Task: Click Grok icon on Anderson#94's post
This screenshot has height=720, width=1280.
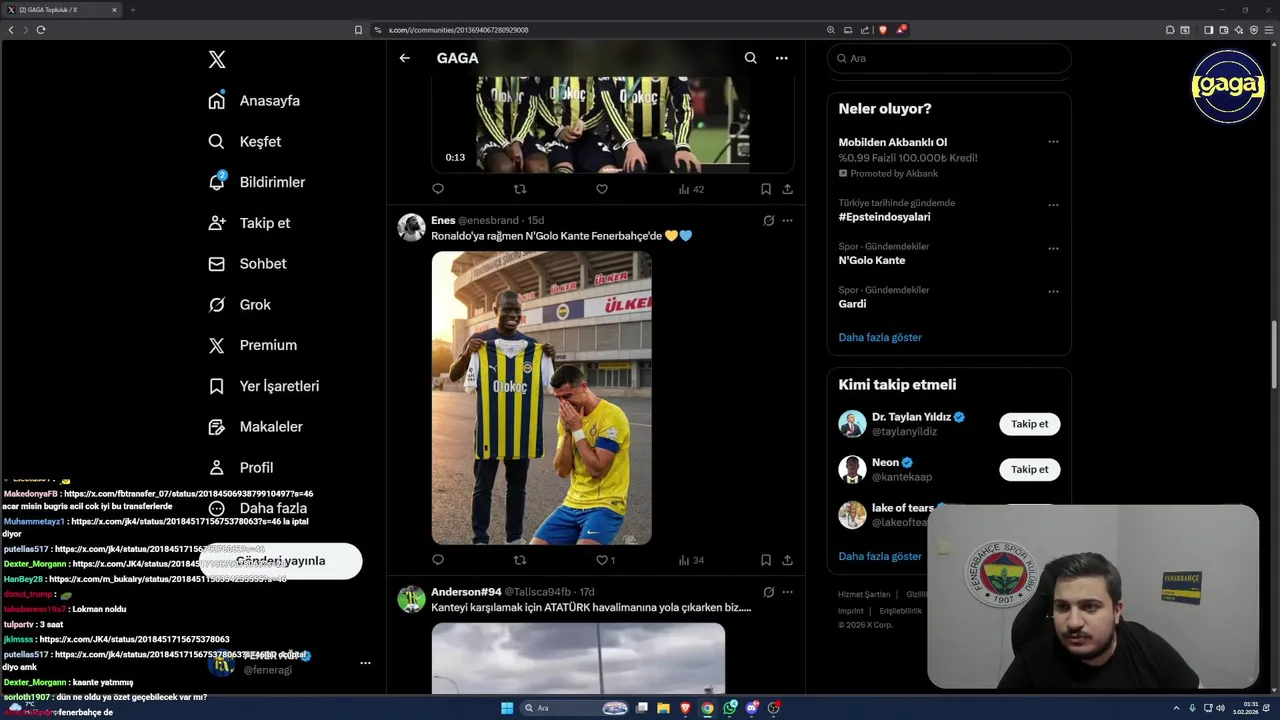Action: pyautogui.click(x=769, y=592)
